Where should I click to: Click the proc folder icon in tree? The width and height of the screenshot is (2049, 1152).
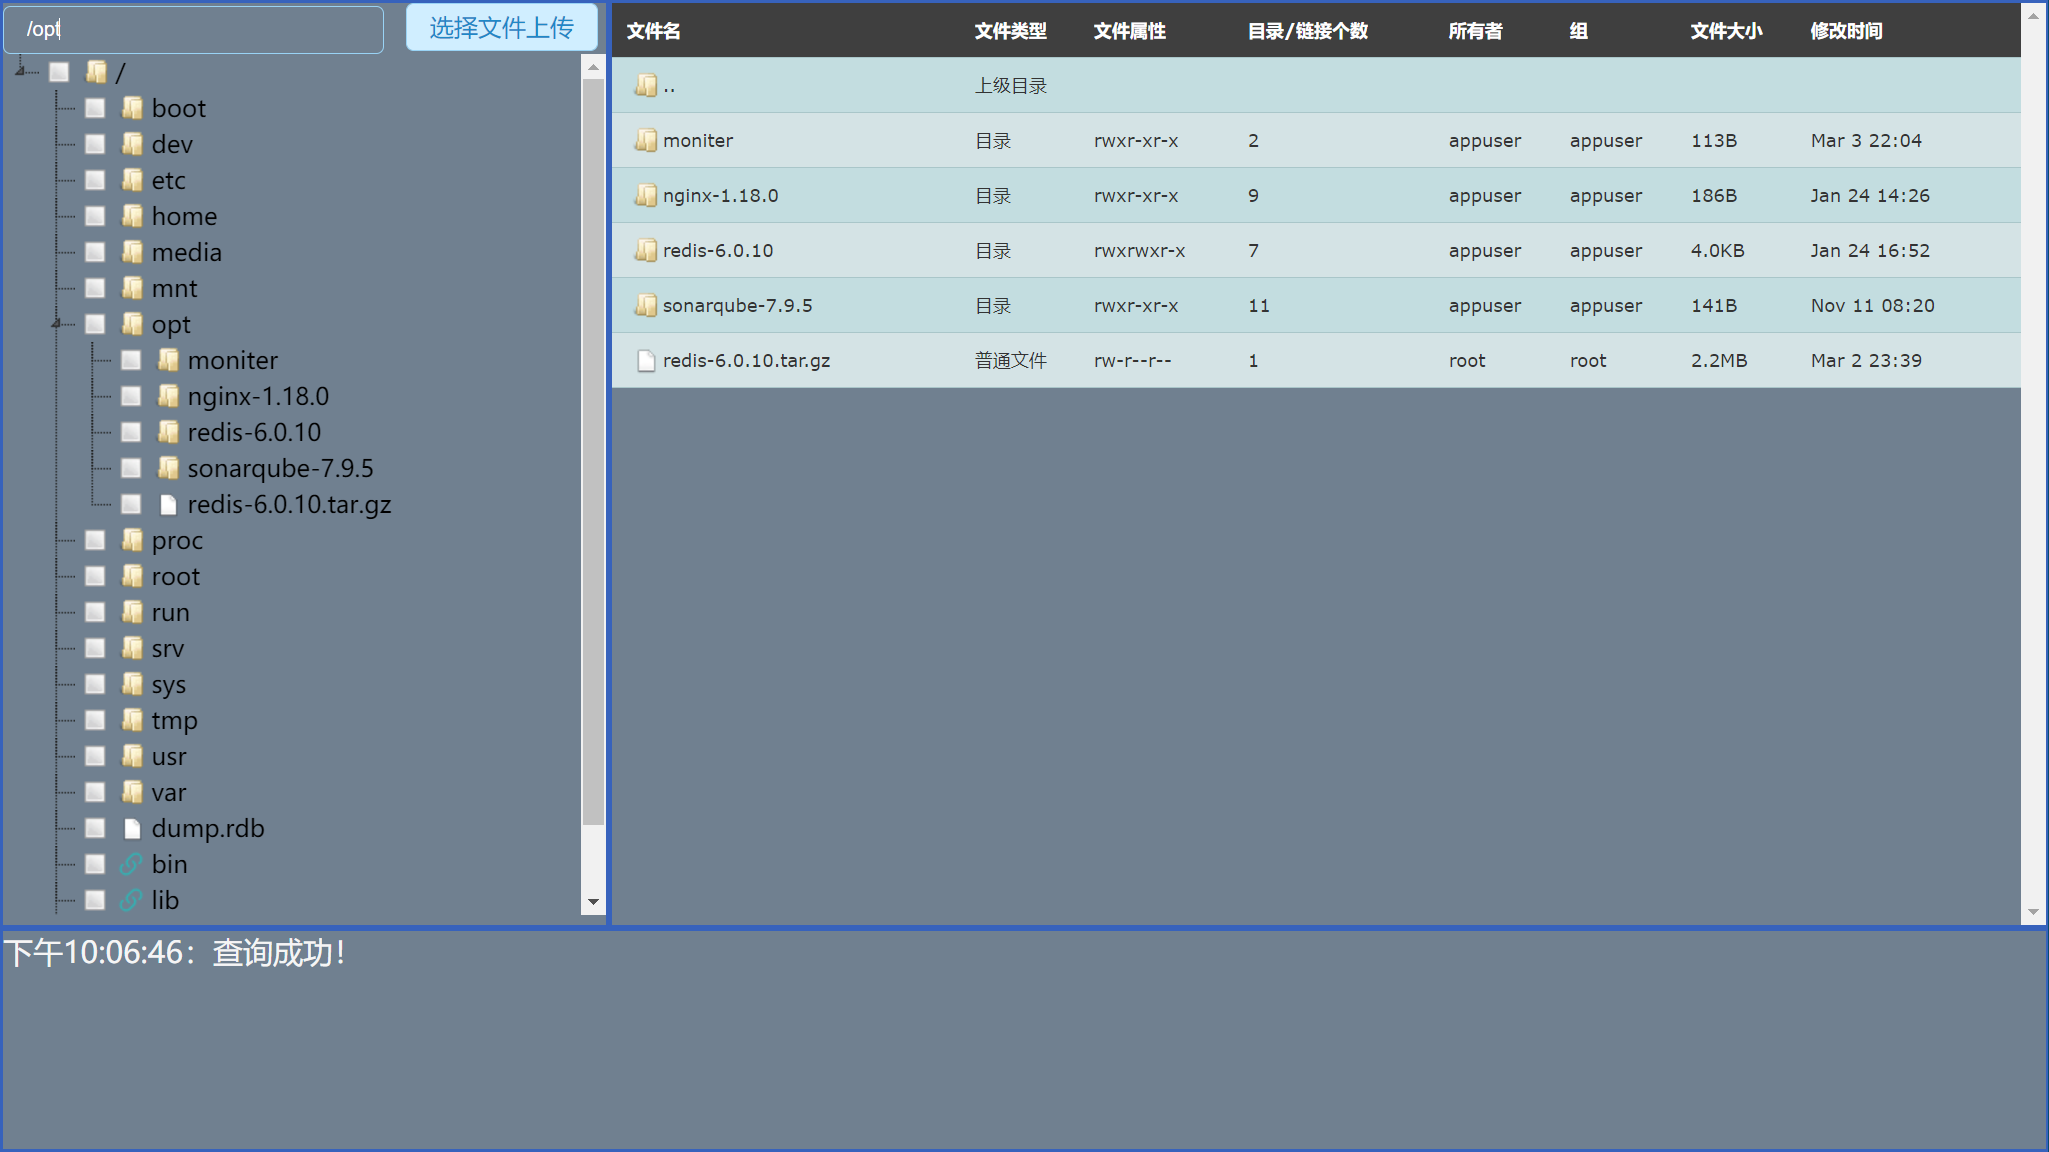pos(132,540)
